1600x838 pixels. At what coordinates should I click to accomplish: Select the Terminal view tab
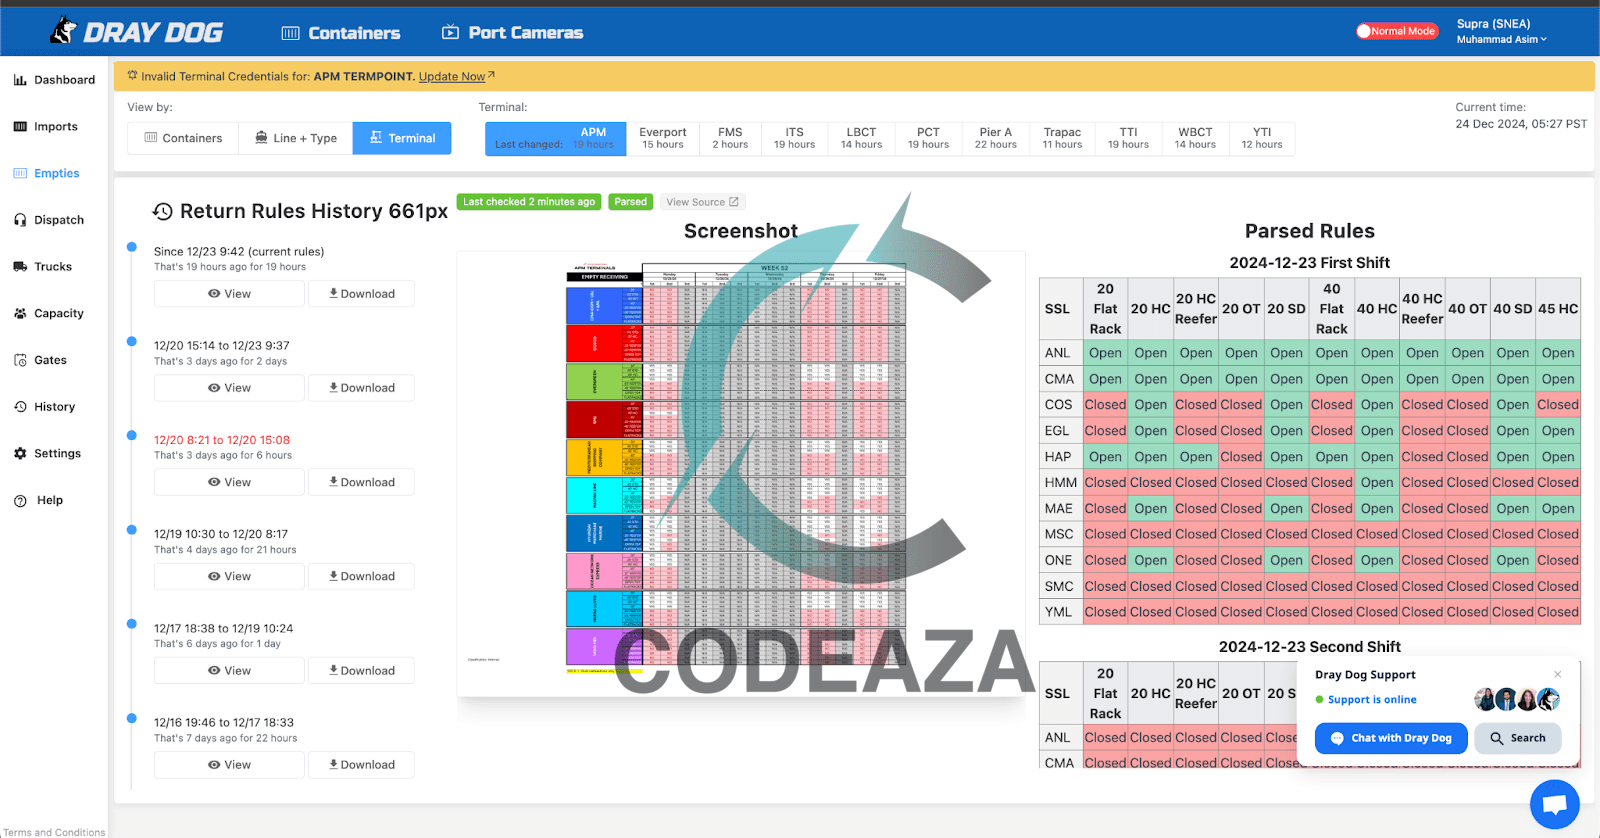(402, 138)
